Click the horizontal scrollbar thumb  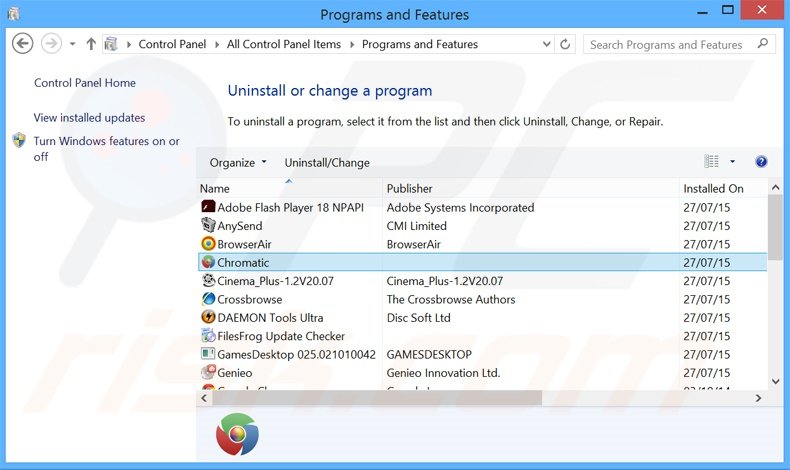[x=377, y=398]
